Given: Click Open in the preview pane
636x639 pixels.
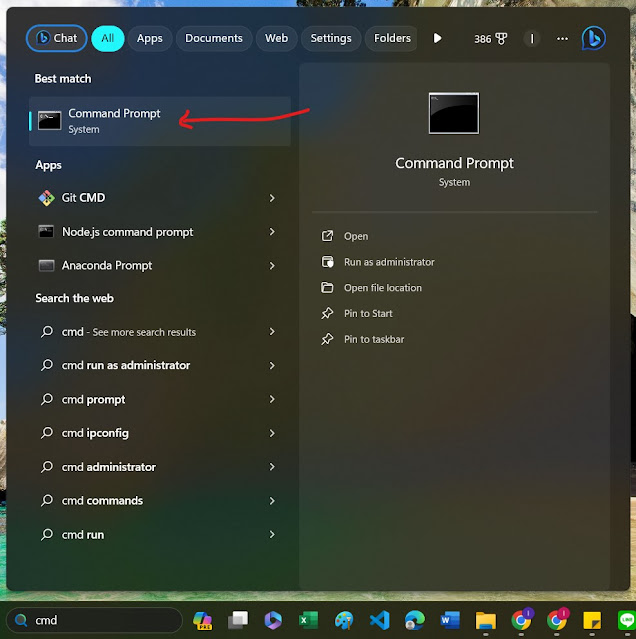Looking at the screenshot, I should coord(356,236).
